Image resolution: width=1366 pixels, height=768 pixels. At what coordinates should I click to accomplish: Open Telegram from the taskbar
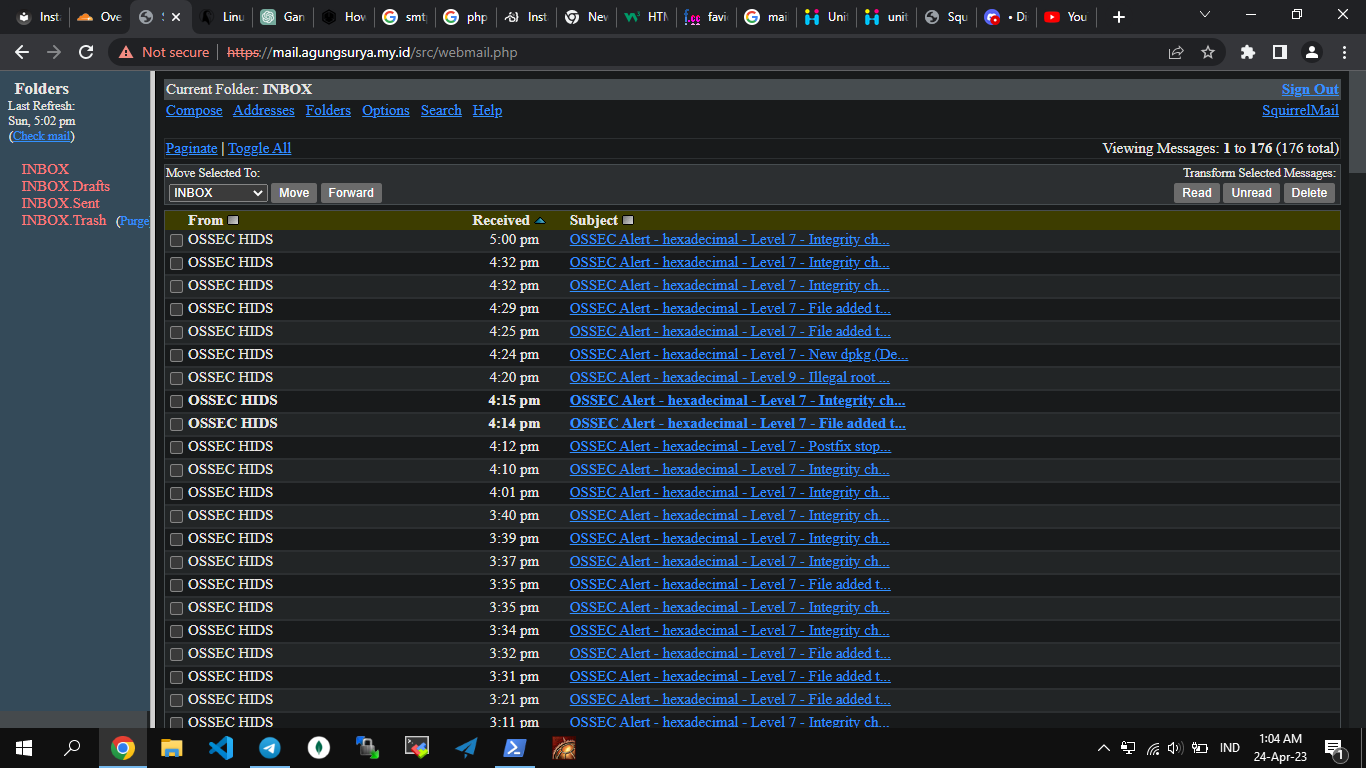[270, 747]
